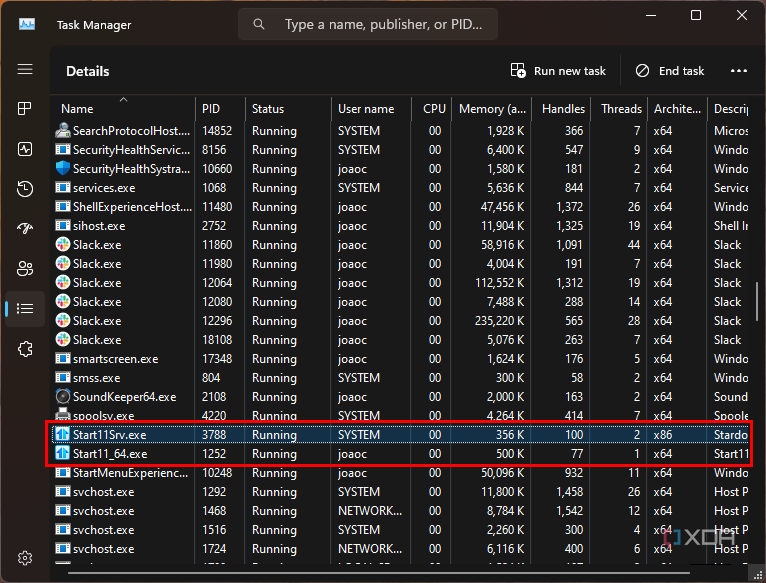766x583 pixels.
Task: Click End task button
Action: coord(670,71)
